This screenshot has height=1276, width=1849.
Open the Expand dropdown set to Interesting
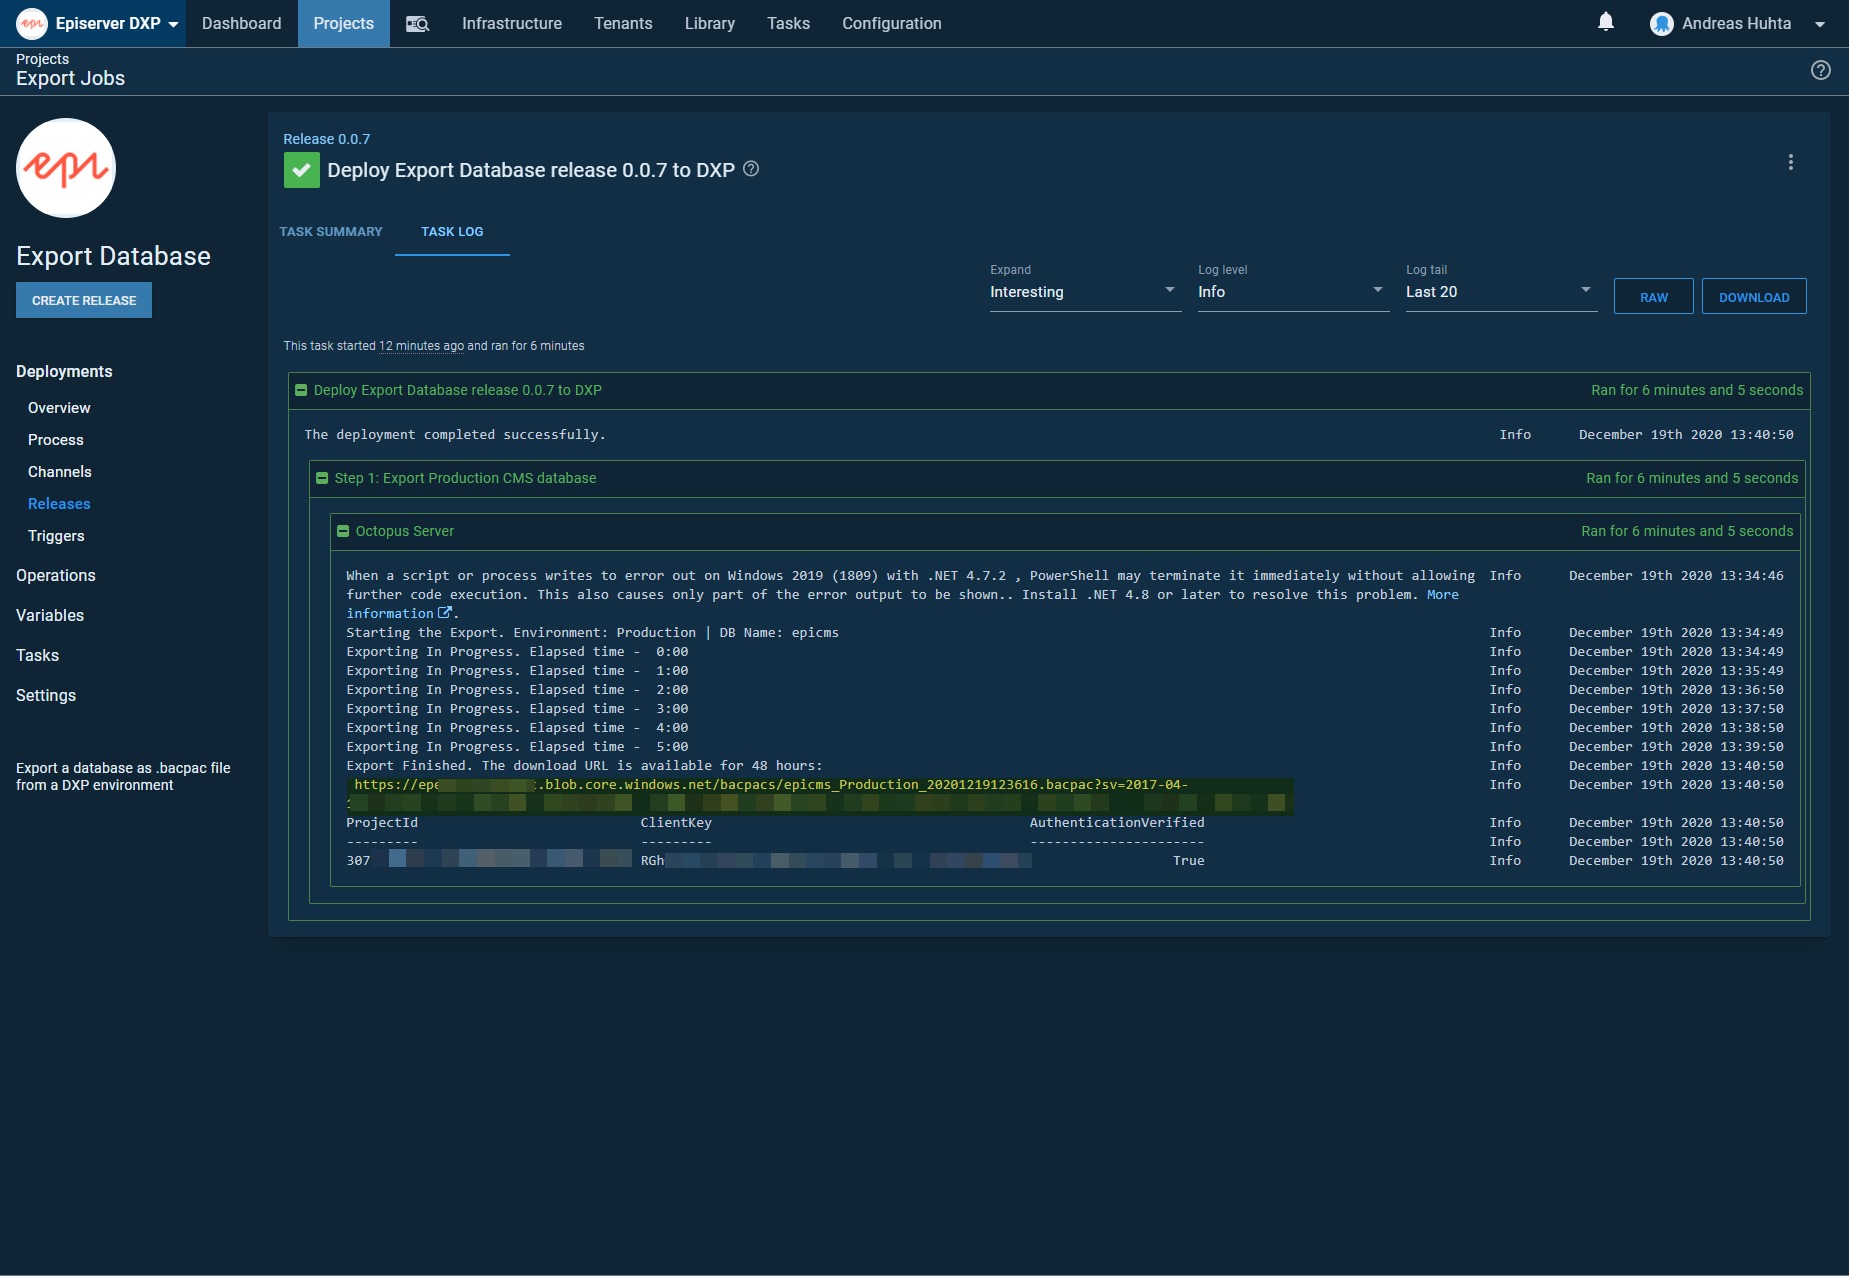click(x=1084, y=292)
